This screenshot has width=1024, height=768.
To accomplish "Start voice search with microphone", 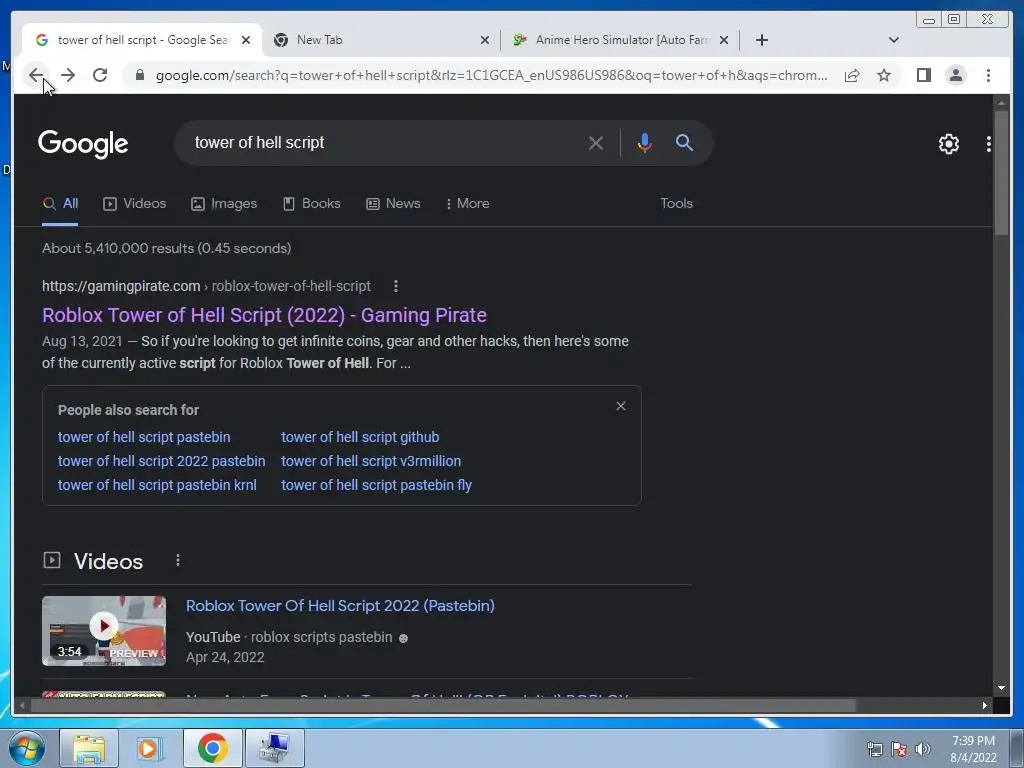I will tap(644, 143).
